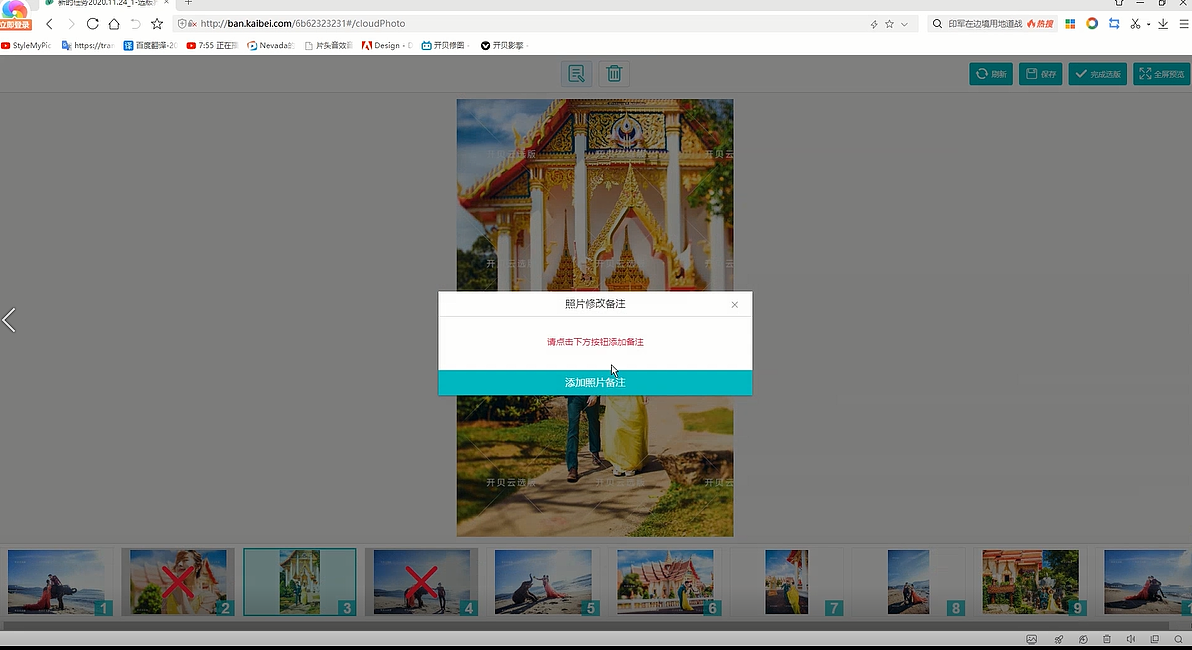Click the multicolor ring extension icon

click(1092, 24)
